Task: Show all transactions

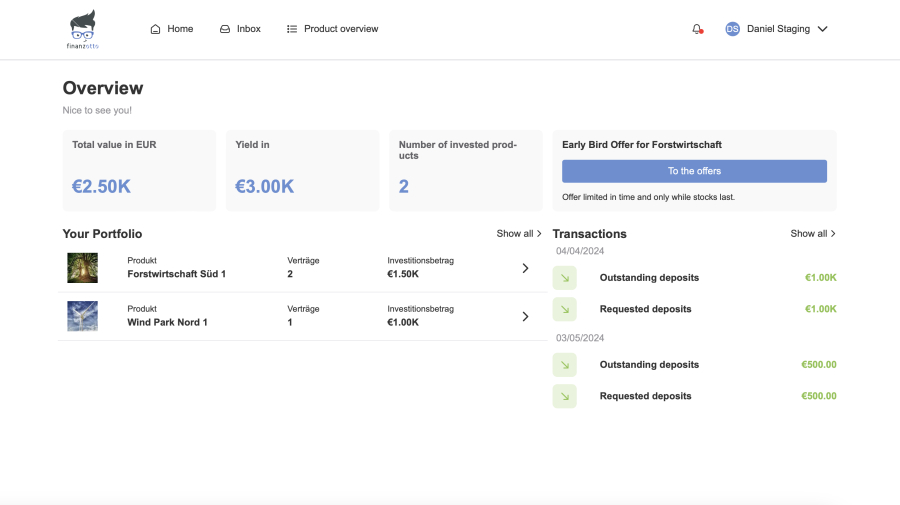Action: (x=812, y=234)
